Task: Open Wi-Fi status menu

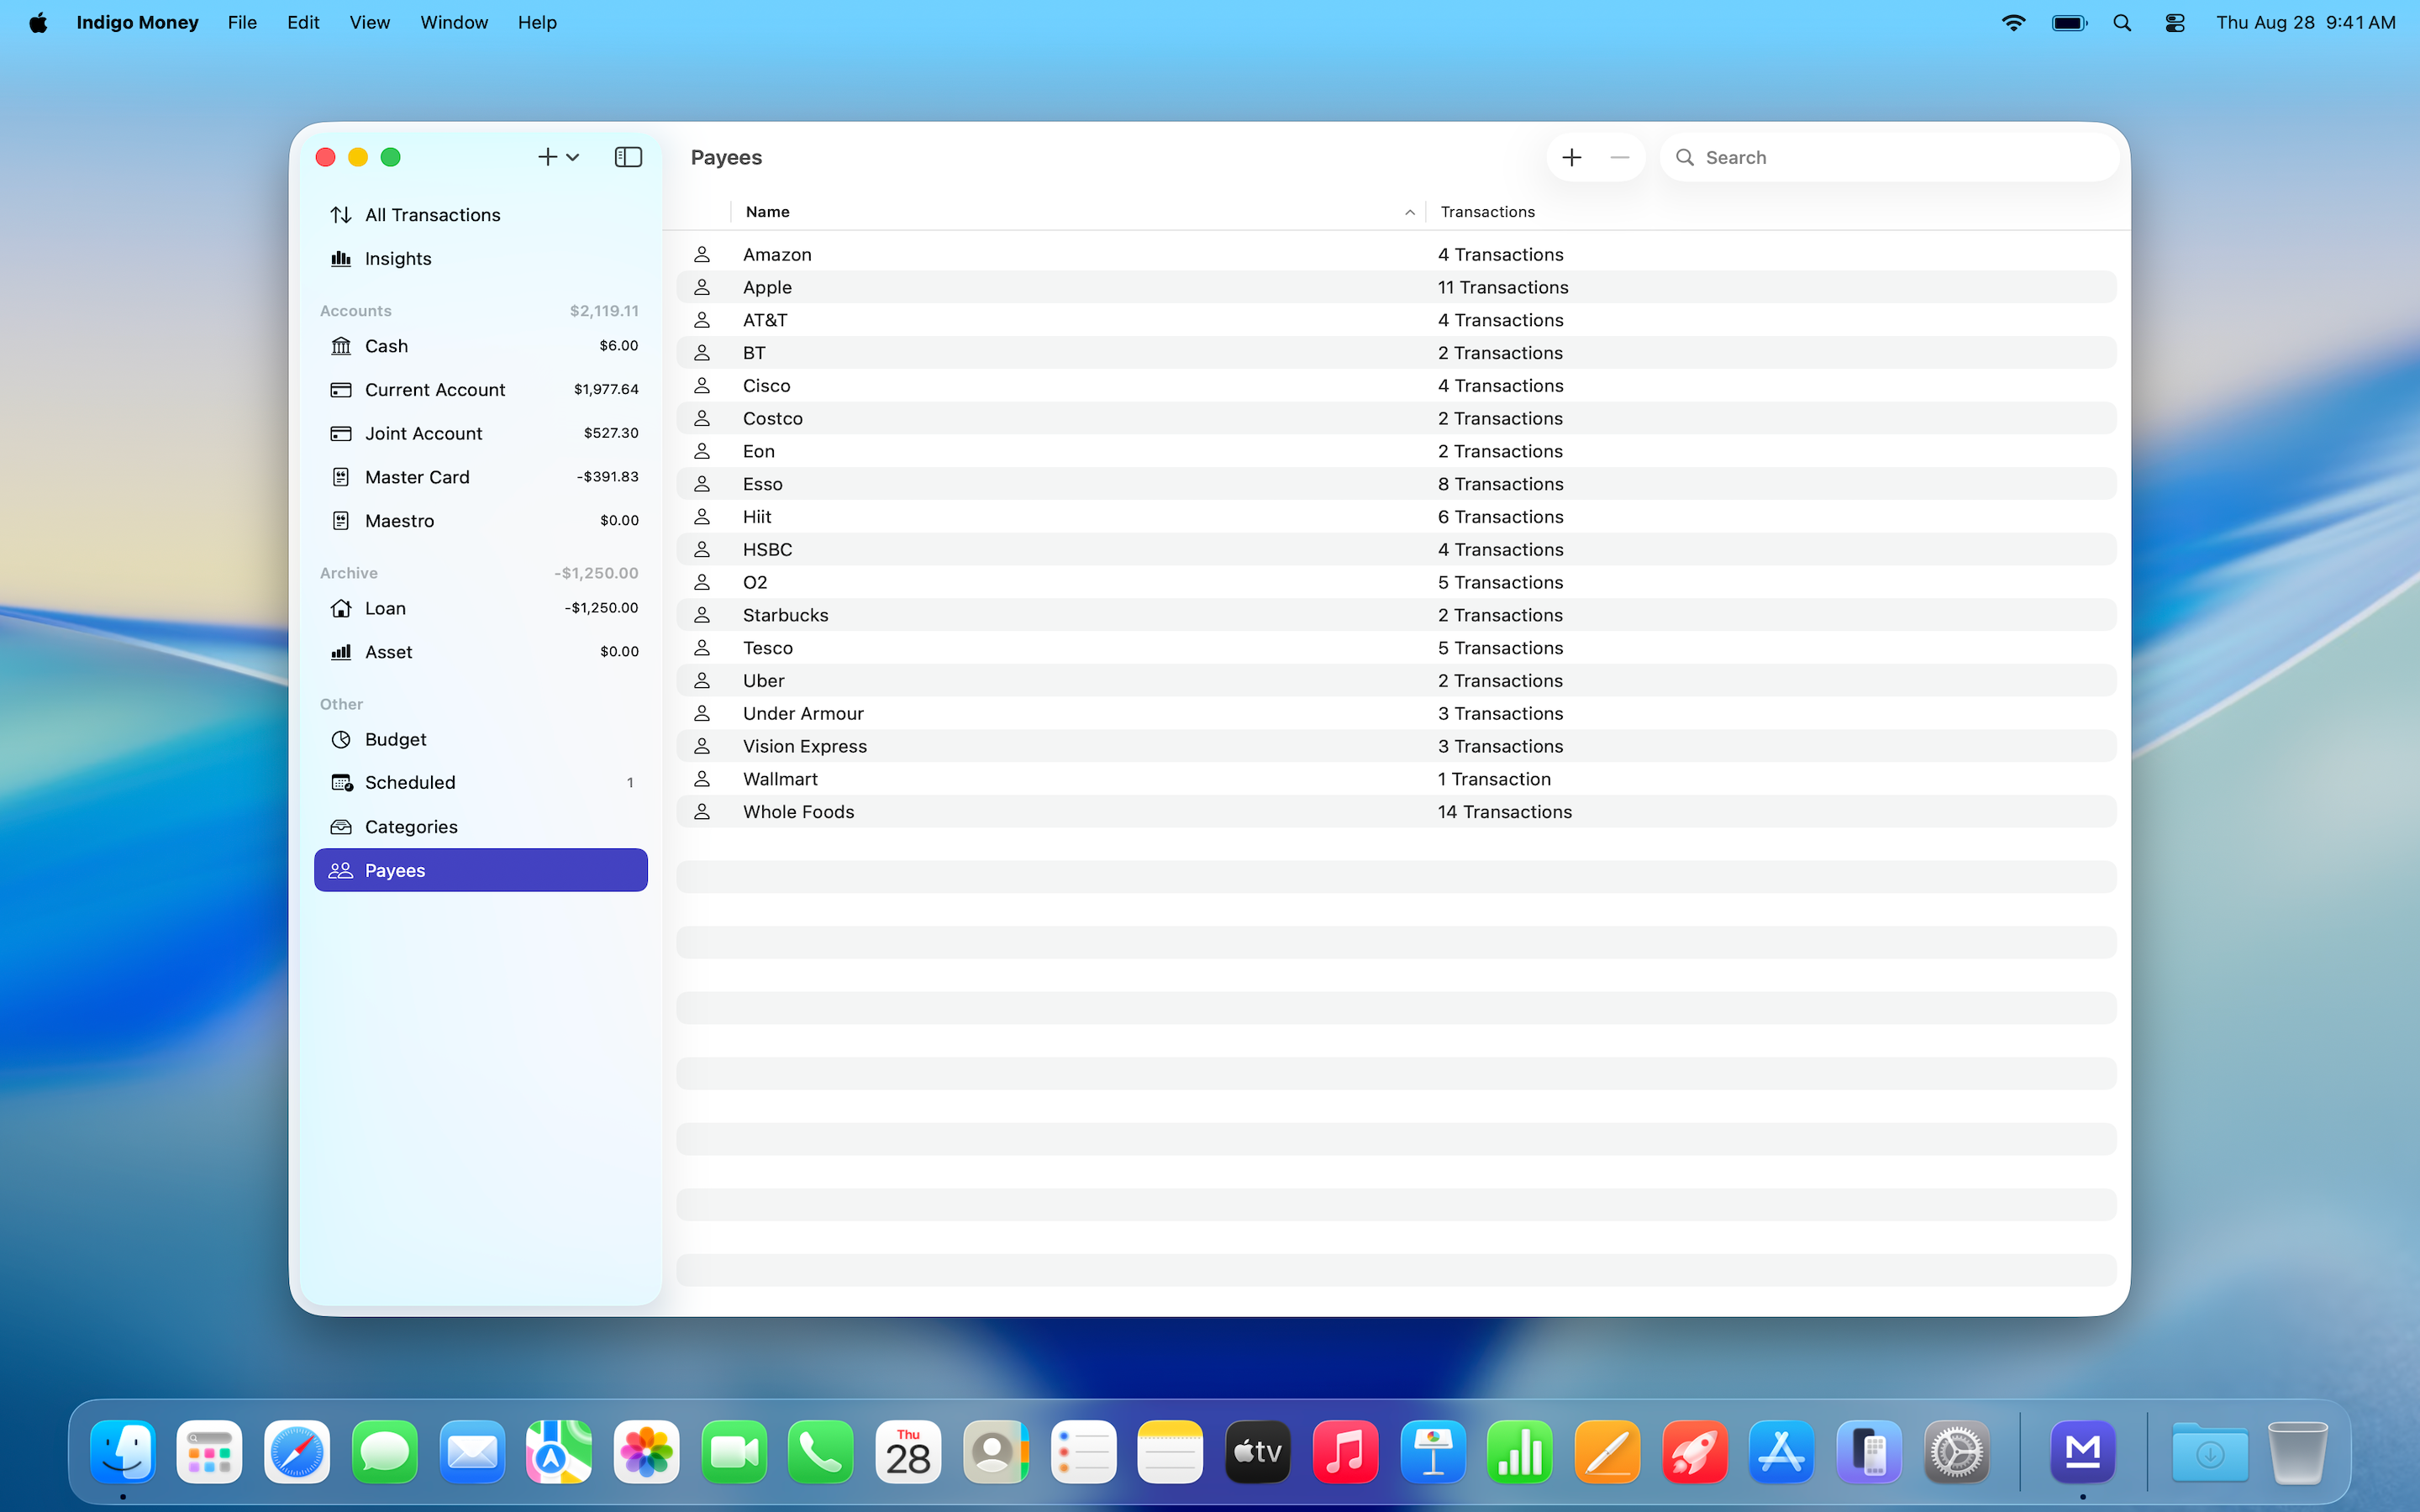Action: [x=2013, y=22]
